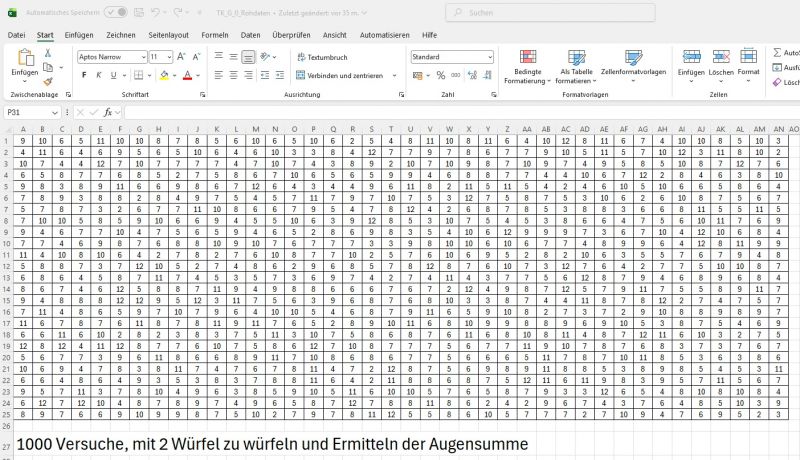
Task: Open the Datei menu
Action: pos(16,35)
